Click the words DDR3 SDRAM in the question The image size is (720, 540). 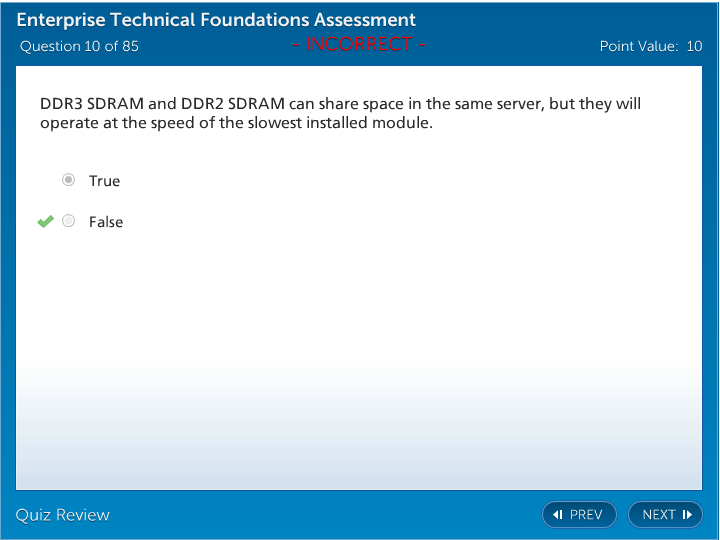coord(92,104)
